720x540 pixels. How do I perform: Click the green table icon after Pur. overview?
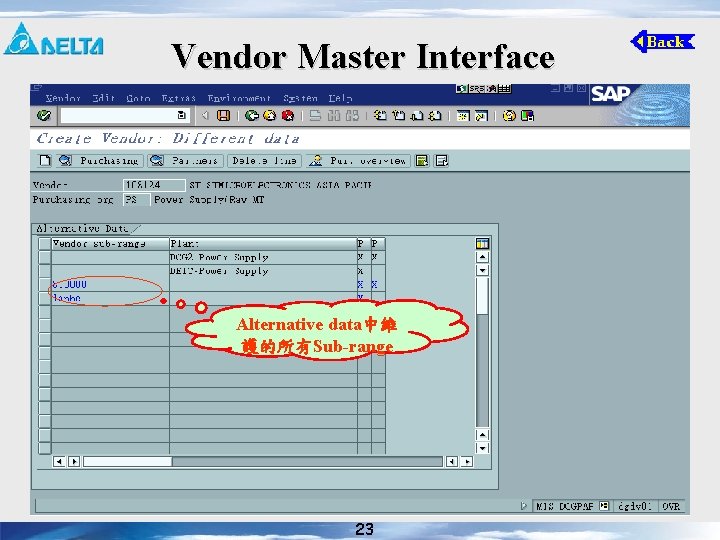point(422,161)
